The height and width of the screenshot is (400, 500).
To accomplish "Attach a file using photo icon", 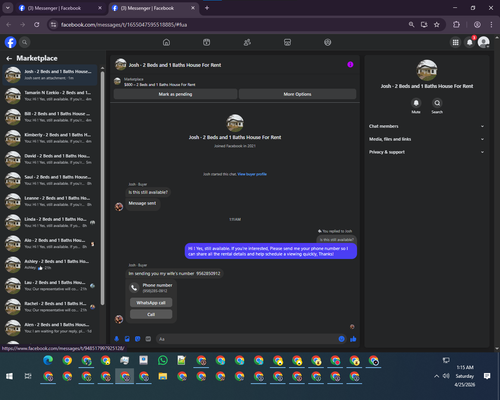I will coord(127,339).
